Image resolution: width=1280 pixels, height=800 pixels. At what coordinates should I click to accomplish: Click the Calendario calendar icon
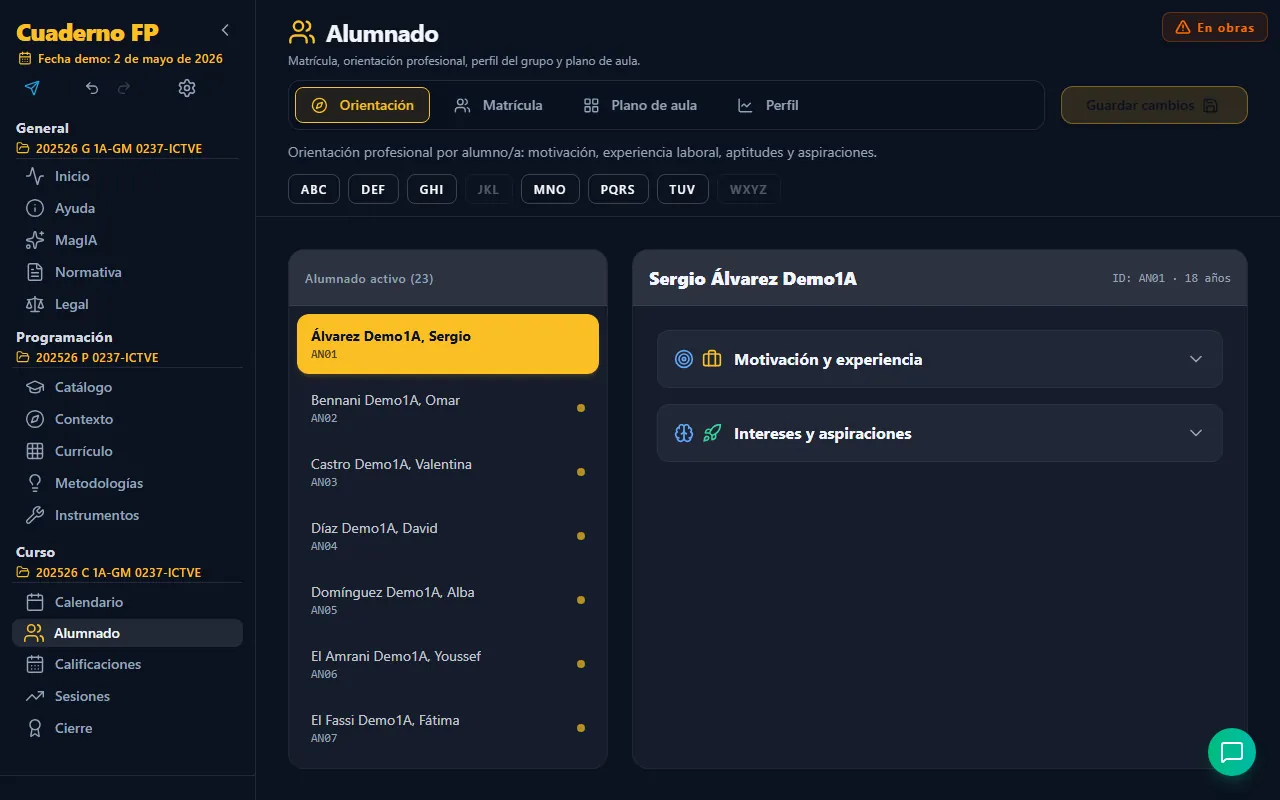point(35,602)
